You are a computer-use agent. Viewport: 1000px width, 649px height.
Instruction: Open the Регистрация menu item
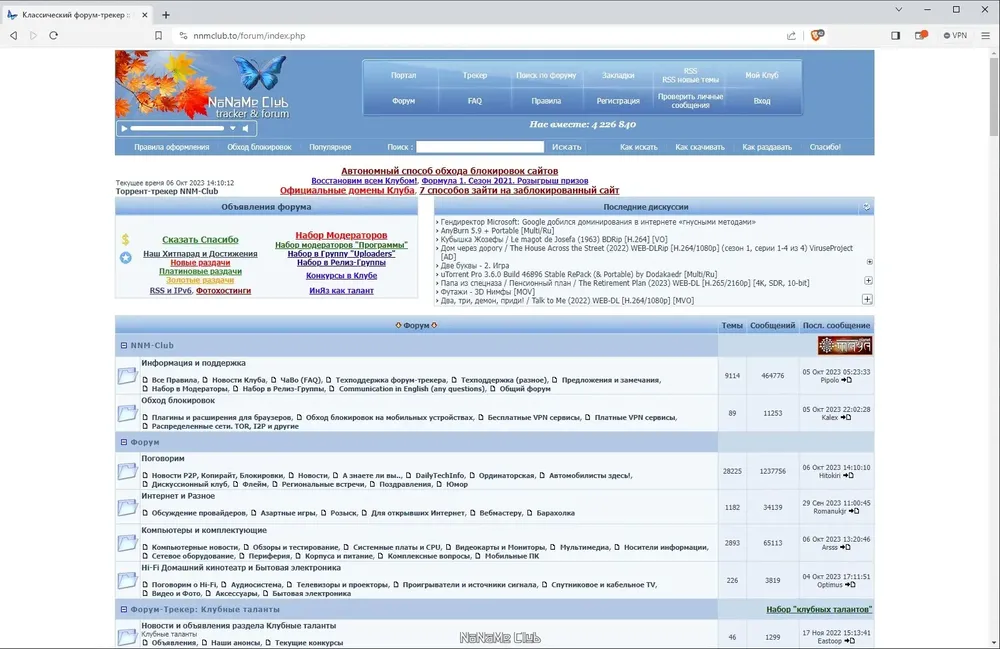coord(618,101)
